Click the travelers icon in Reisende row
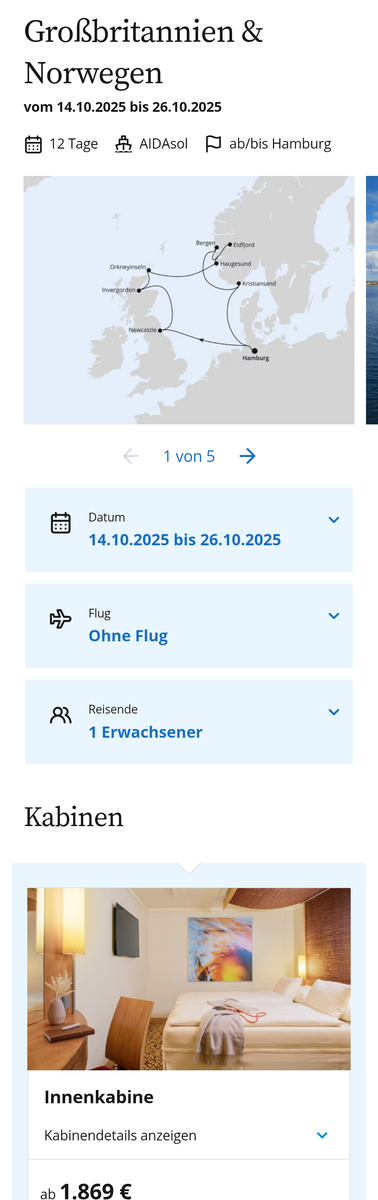Image resolution: width=378 pixels, height=1200 pixels. [61, 715]
